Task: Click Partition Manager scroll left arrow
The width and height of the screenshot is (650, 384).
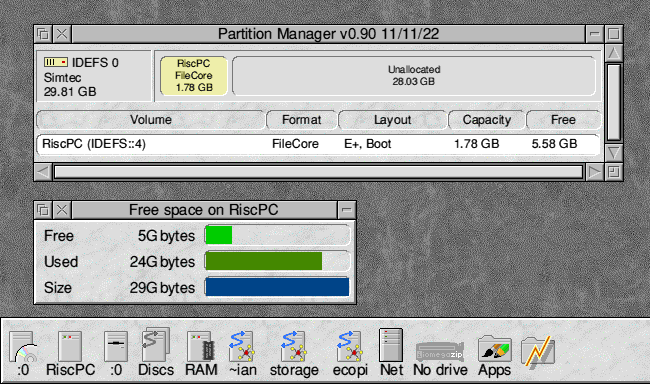Action: coord(43,172)
